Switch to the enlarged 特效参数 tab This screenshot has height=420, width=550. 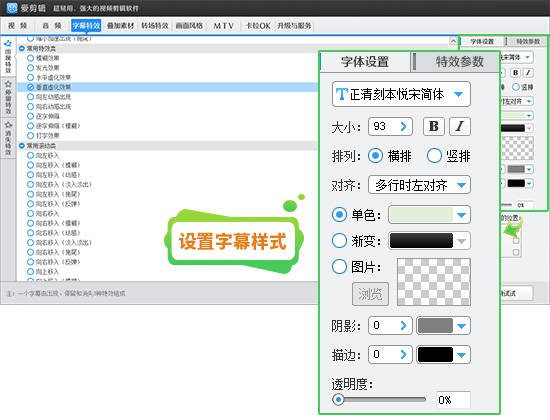(460, 62)
